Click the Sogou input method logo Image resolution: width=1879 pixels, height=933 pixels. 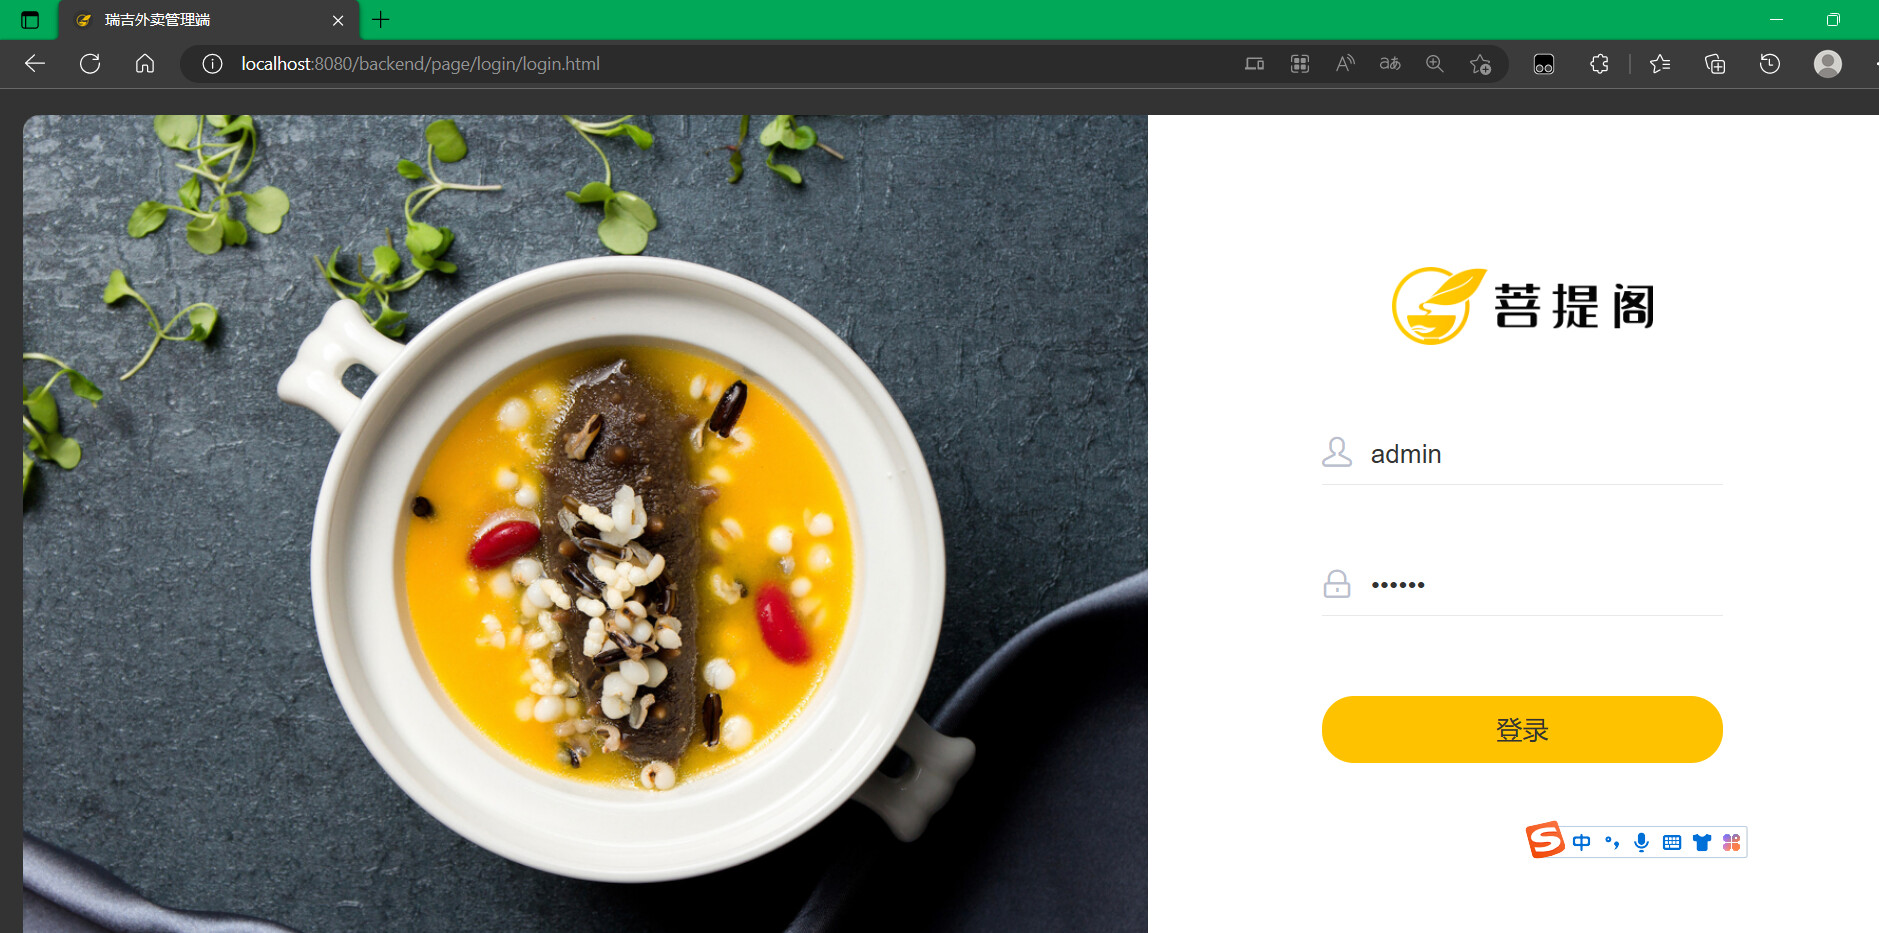pyautogui.click(x=1544, y=840)
